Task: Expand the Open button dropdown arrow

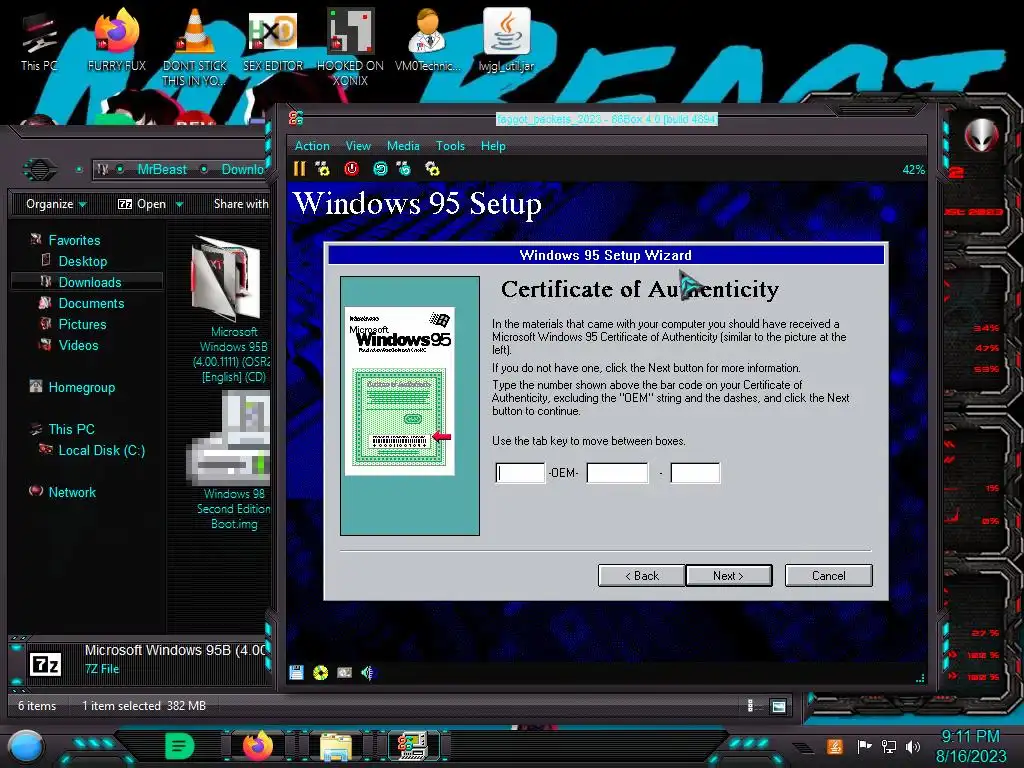Action: click(x=179, y=204)
